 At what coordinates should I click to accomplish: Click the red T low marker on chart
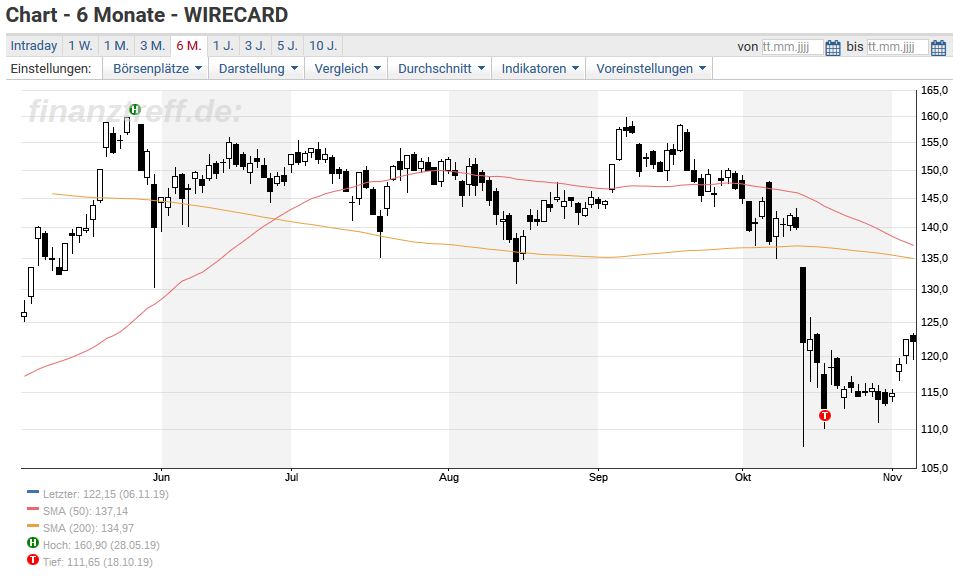825,416
